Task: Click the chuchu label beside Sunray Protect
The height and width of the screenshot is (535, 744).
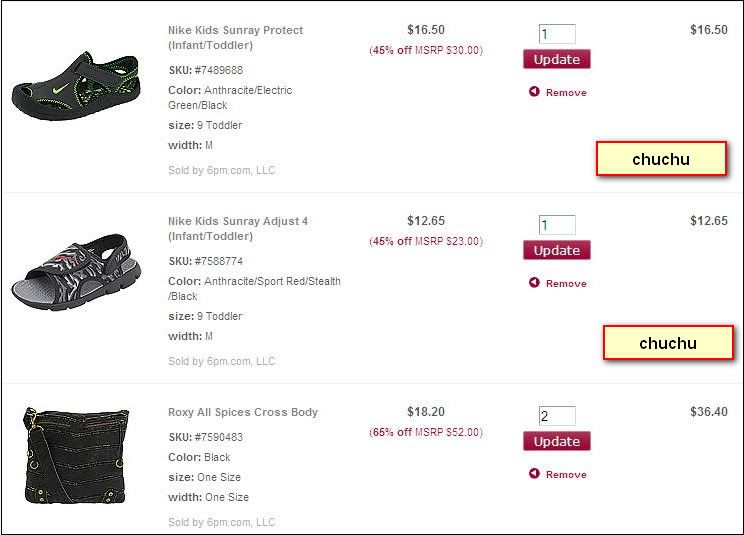Action: (x=661, y=159)
